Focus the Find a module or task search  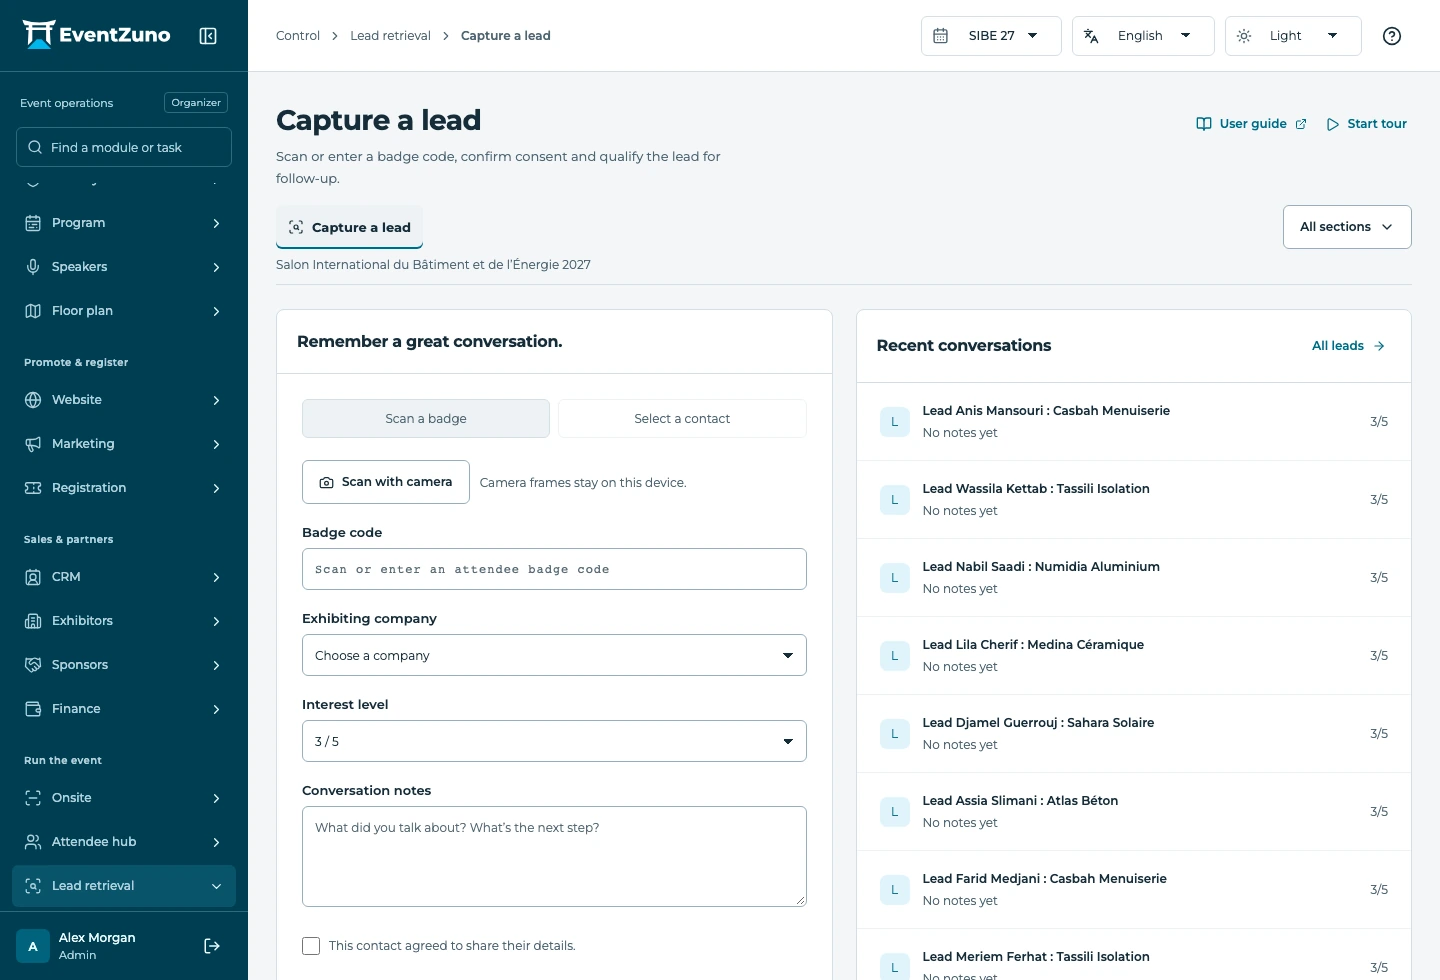[x=124, y=147]
